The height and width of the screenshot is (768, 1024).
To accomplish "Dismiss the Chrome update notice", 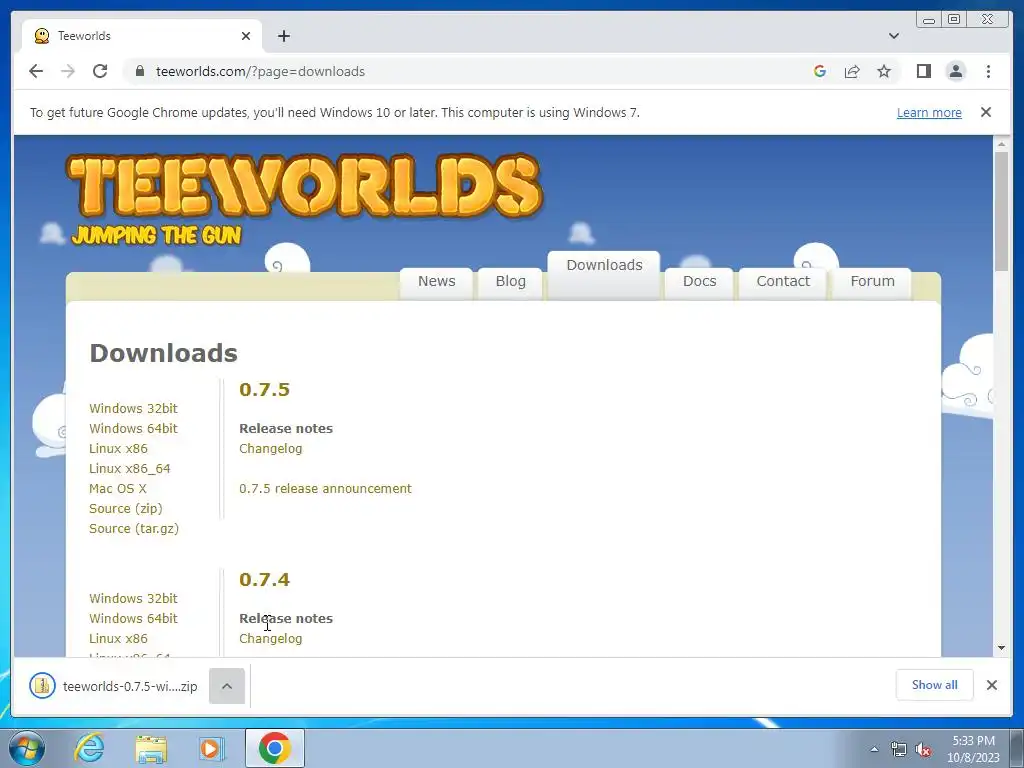I will 985,112.
